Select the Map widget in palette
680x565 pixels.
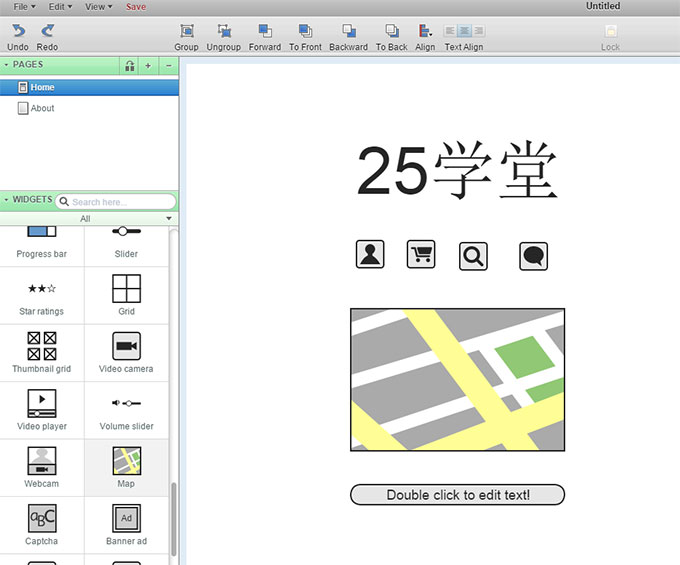point(126,468)
